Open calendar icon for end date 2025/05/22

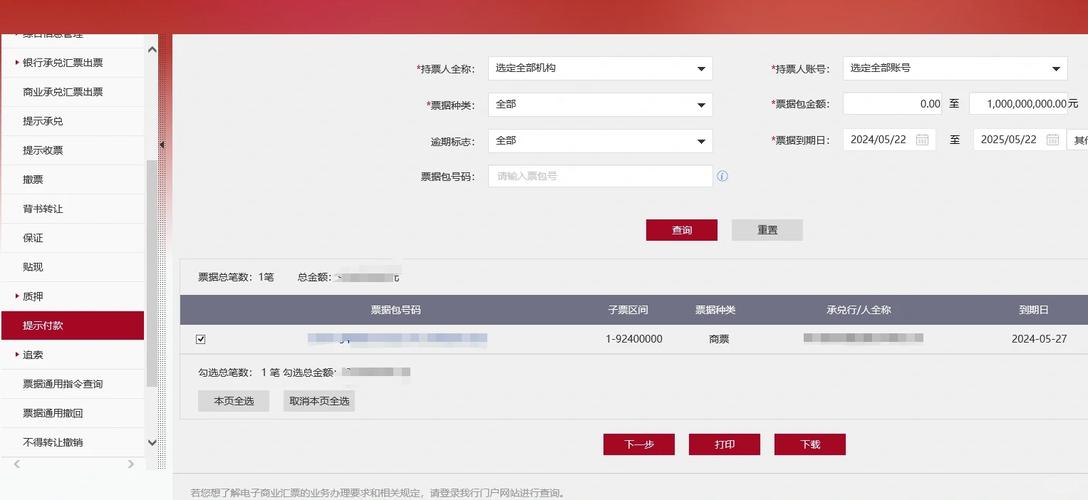pyautogui.click(x=1052, y=139)
